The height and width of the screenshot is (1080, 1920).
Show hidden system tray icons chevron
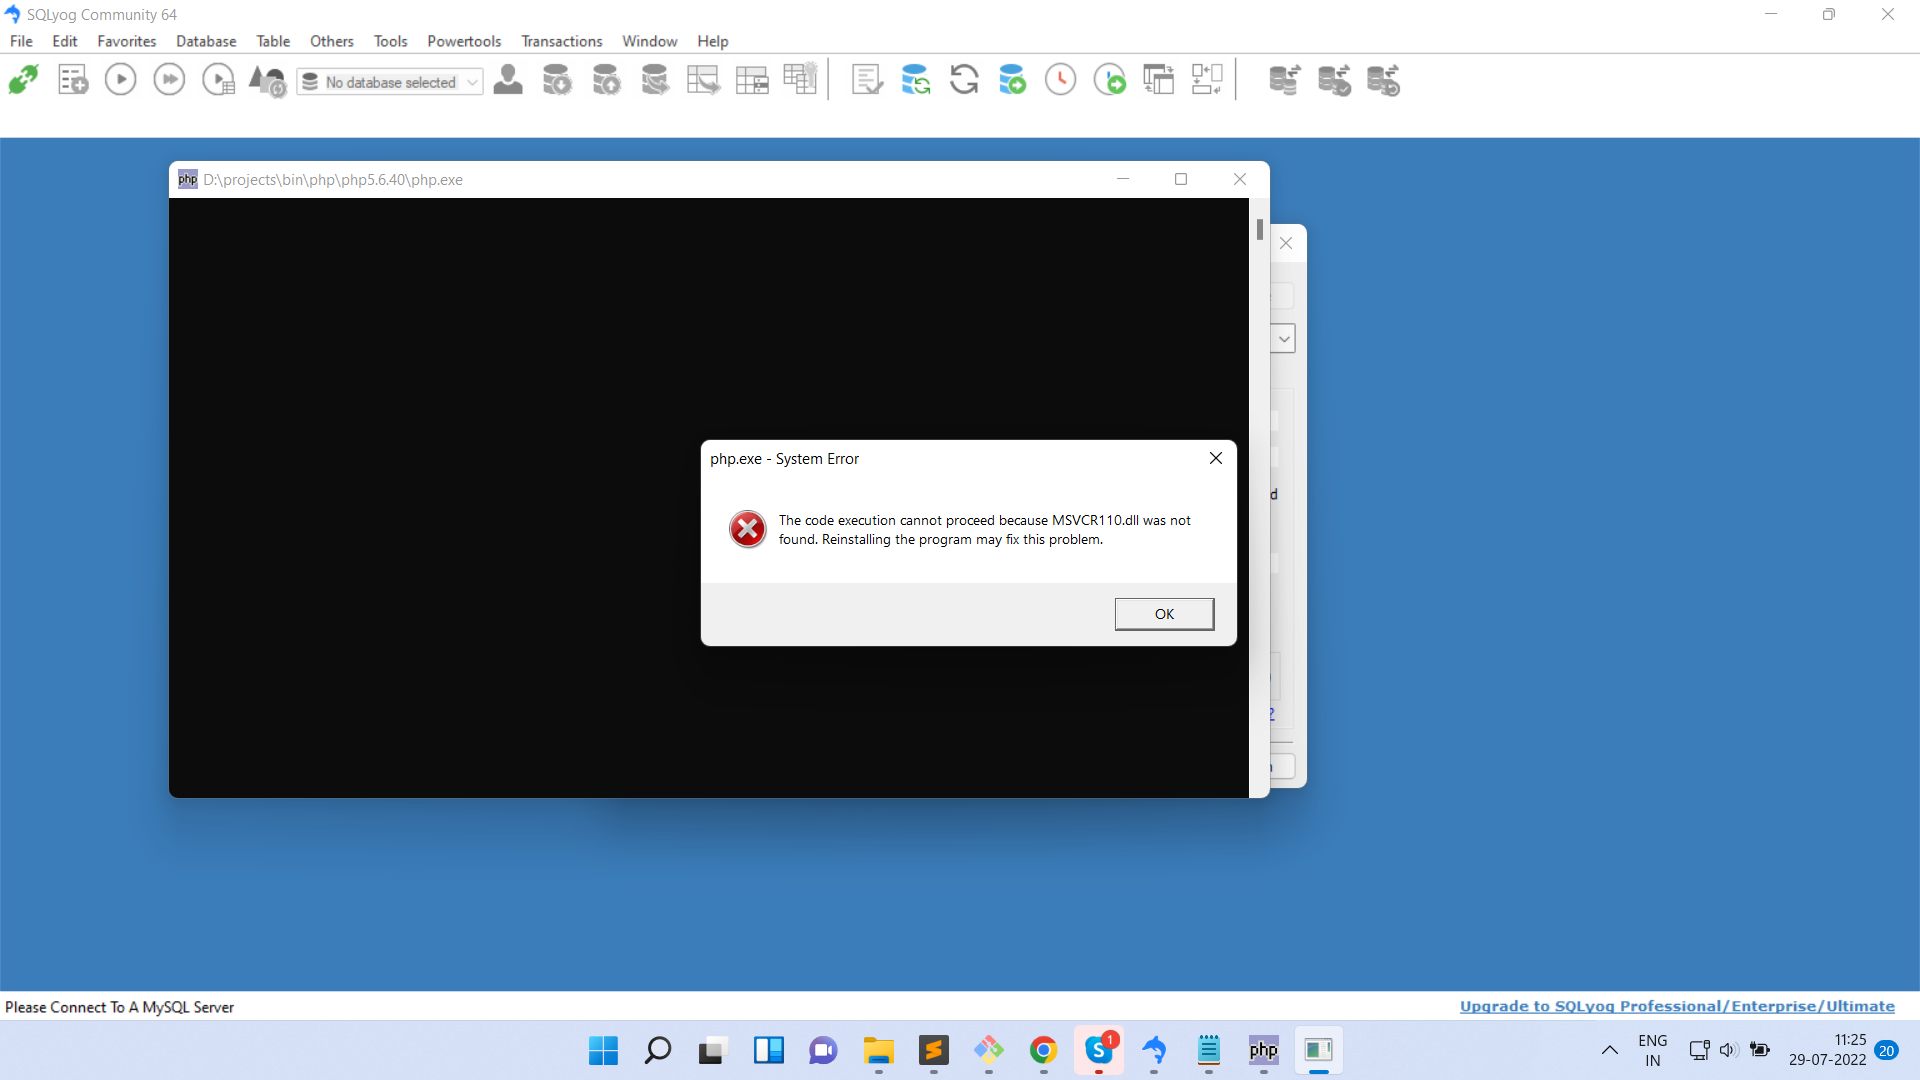tap(1609, 1050)
